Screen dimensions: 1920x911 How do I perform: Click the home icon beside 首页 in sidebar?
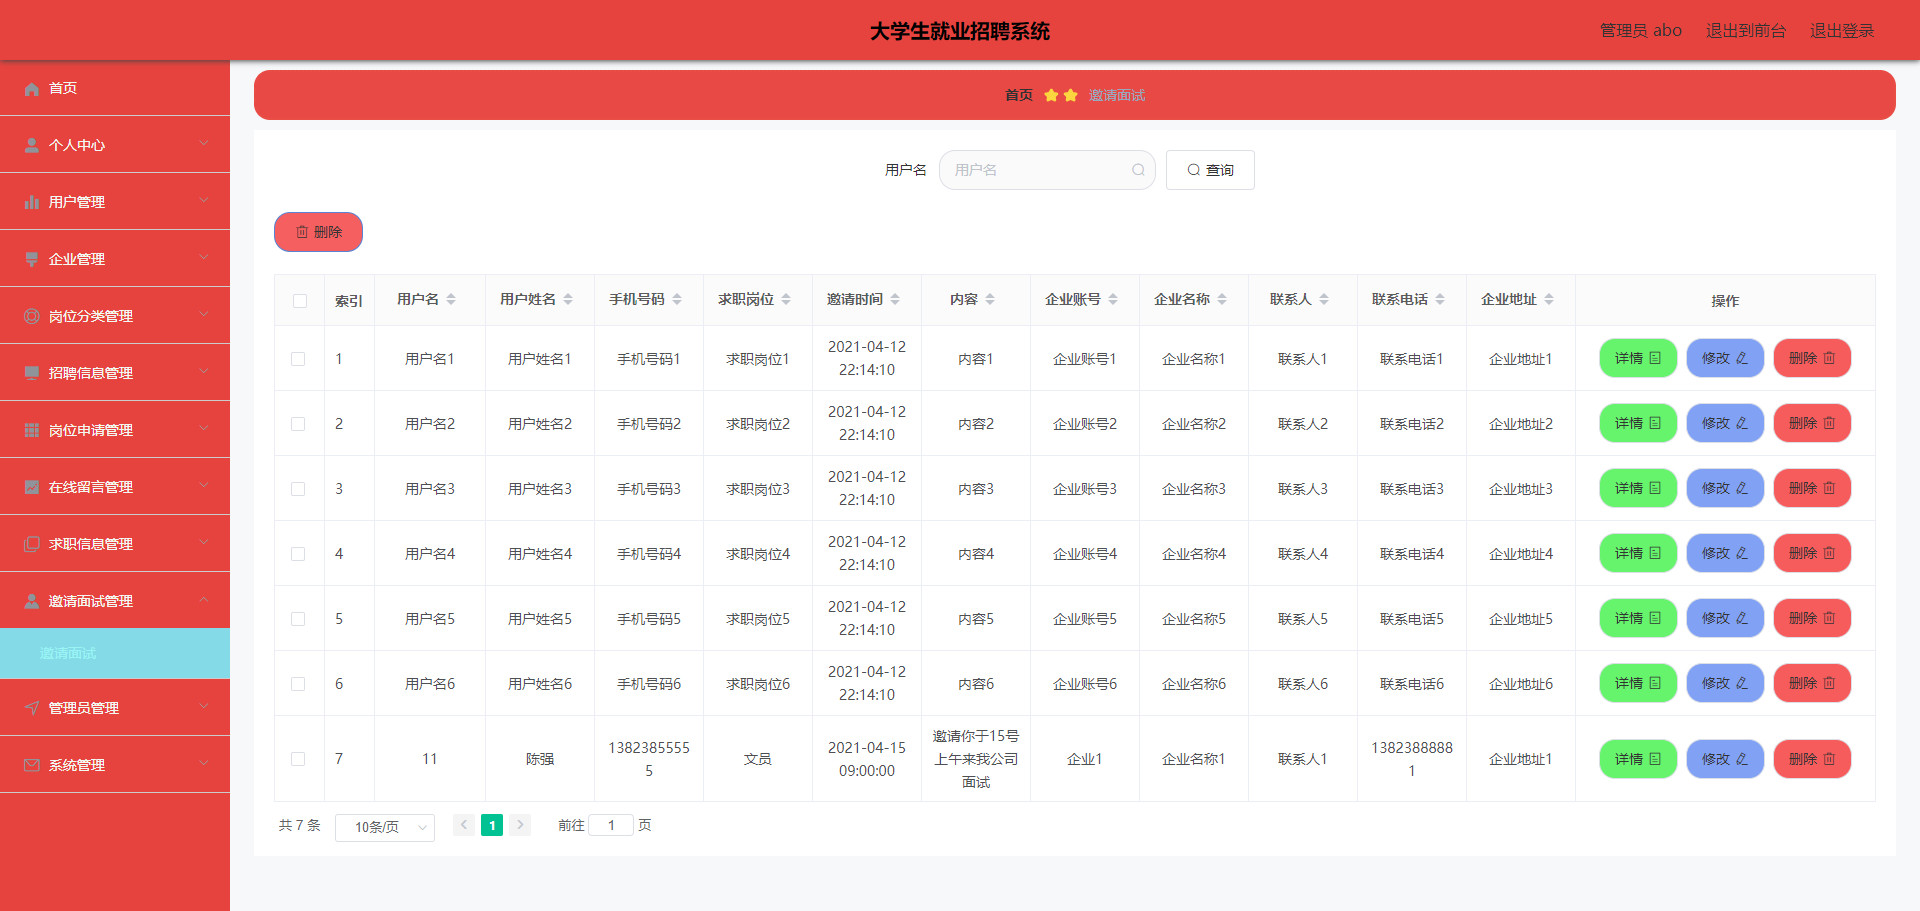tap(32, 88)
